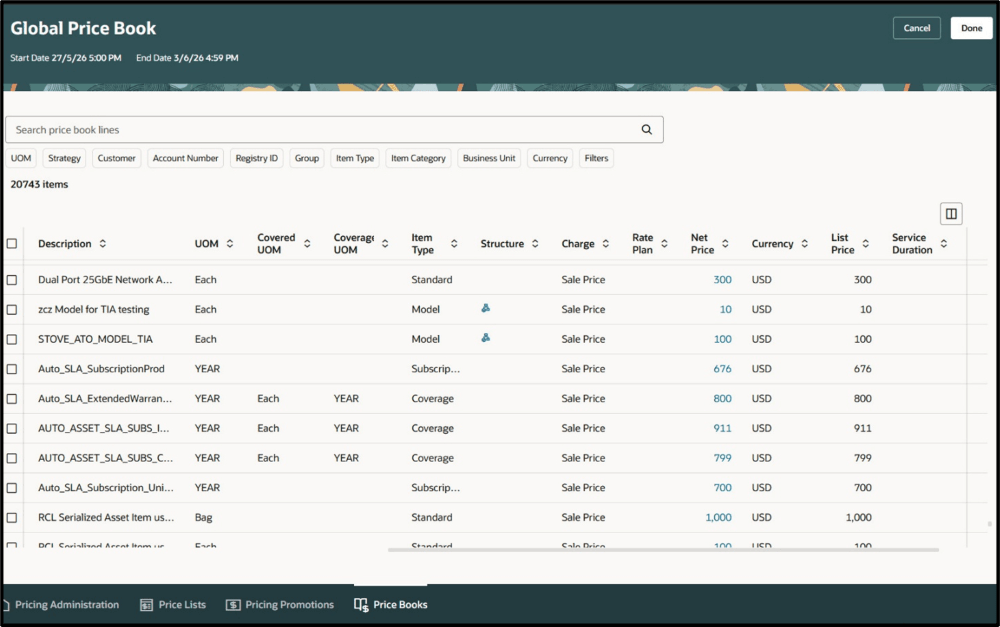Check the AUTO_ASSET_SLA_SUBS_C row checkbox
This screenshot has height=627, width=1000.
pos(11,458)
